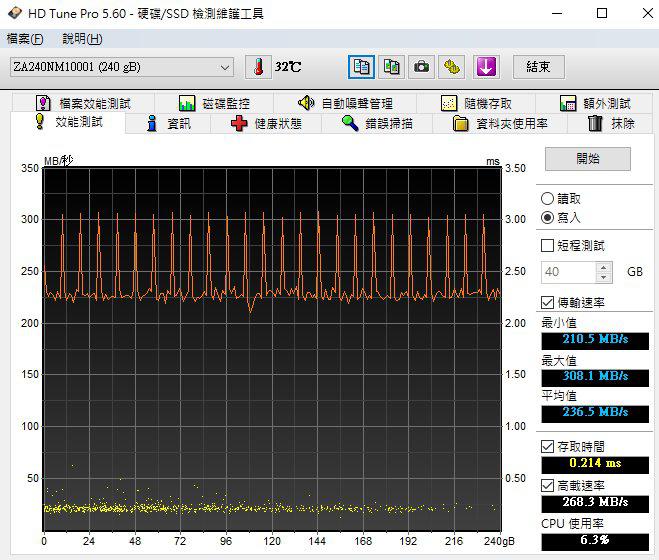This screenshot has height=560, width=659.
Task: Open the 檔案 menu
Action: pyautogui.click(x=25, y=39)
